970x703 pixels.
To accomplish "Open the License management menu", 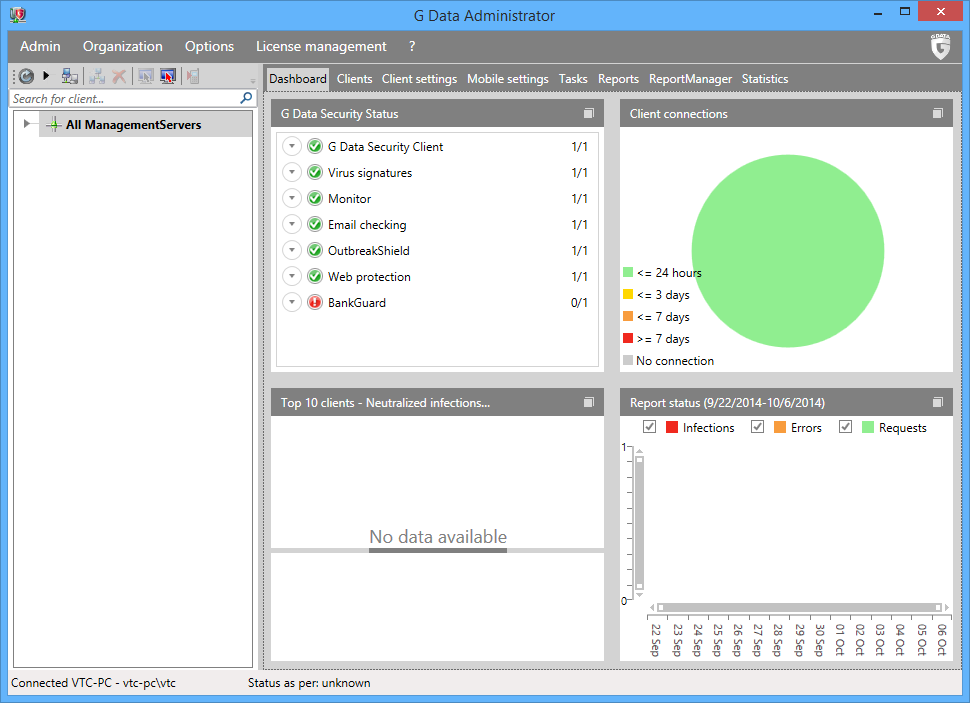I will (x=321, y=46).
